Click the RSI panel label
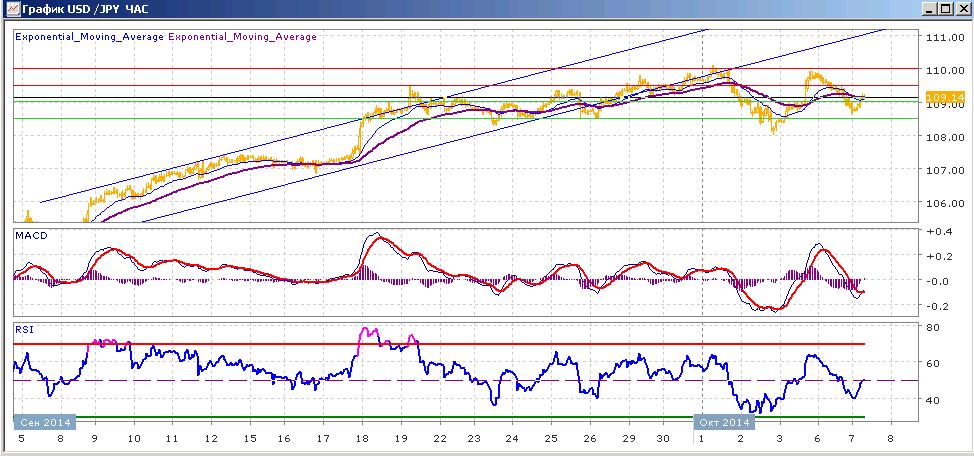The image size is (974, 456). pos(22,330)
